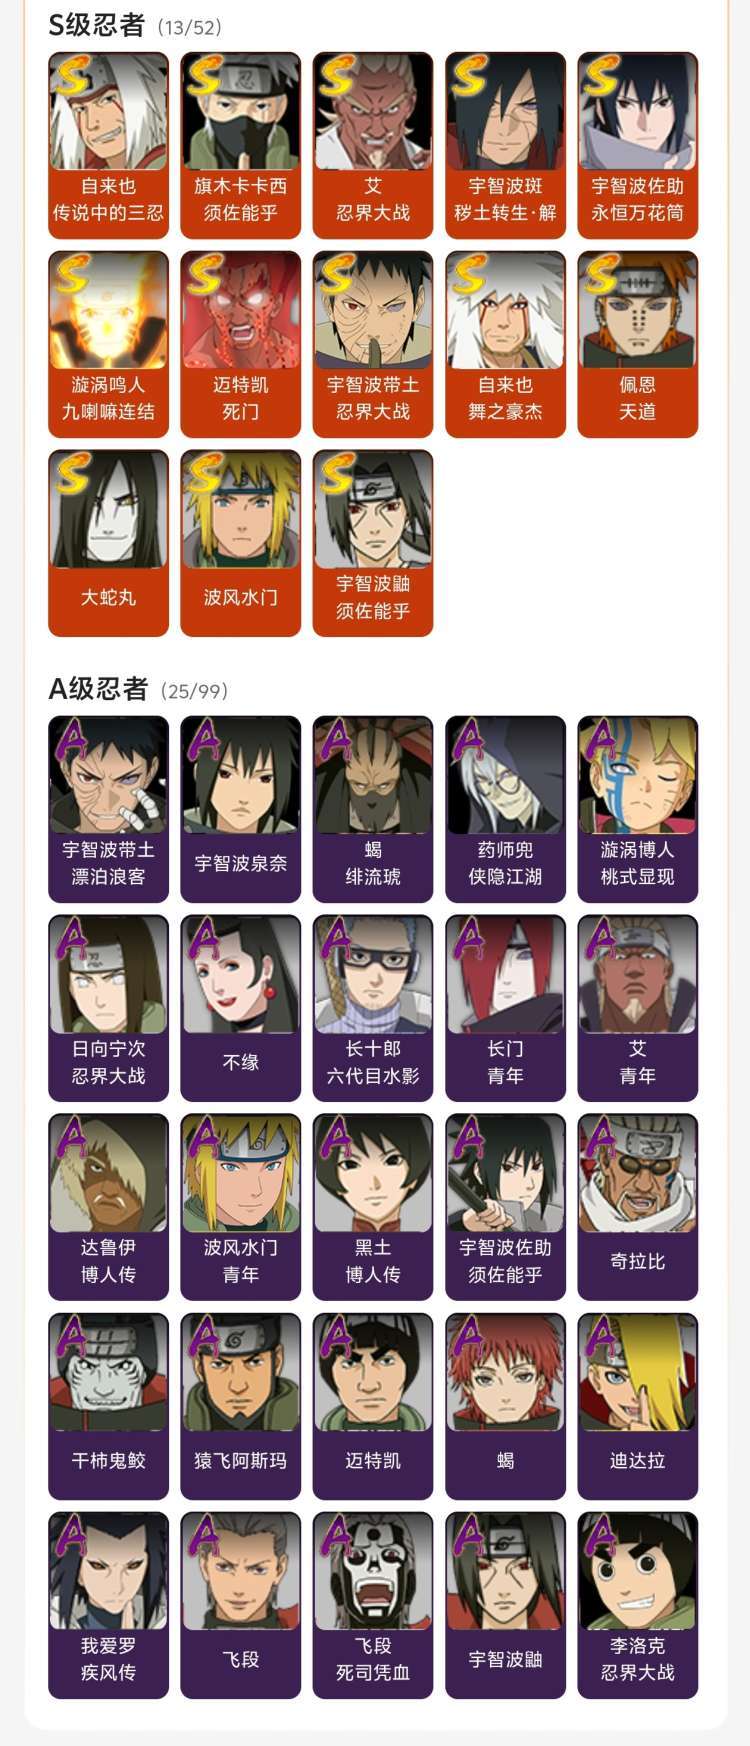The width and height of the screenshot is (750, 1746).
Task: Select the 李洛克 忍界大战 card
Action: 637,1605
